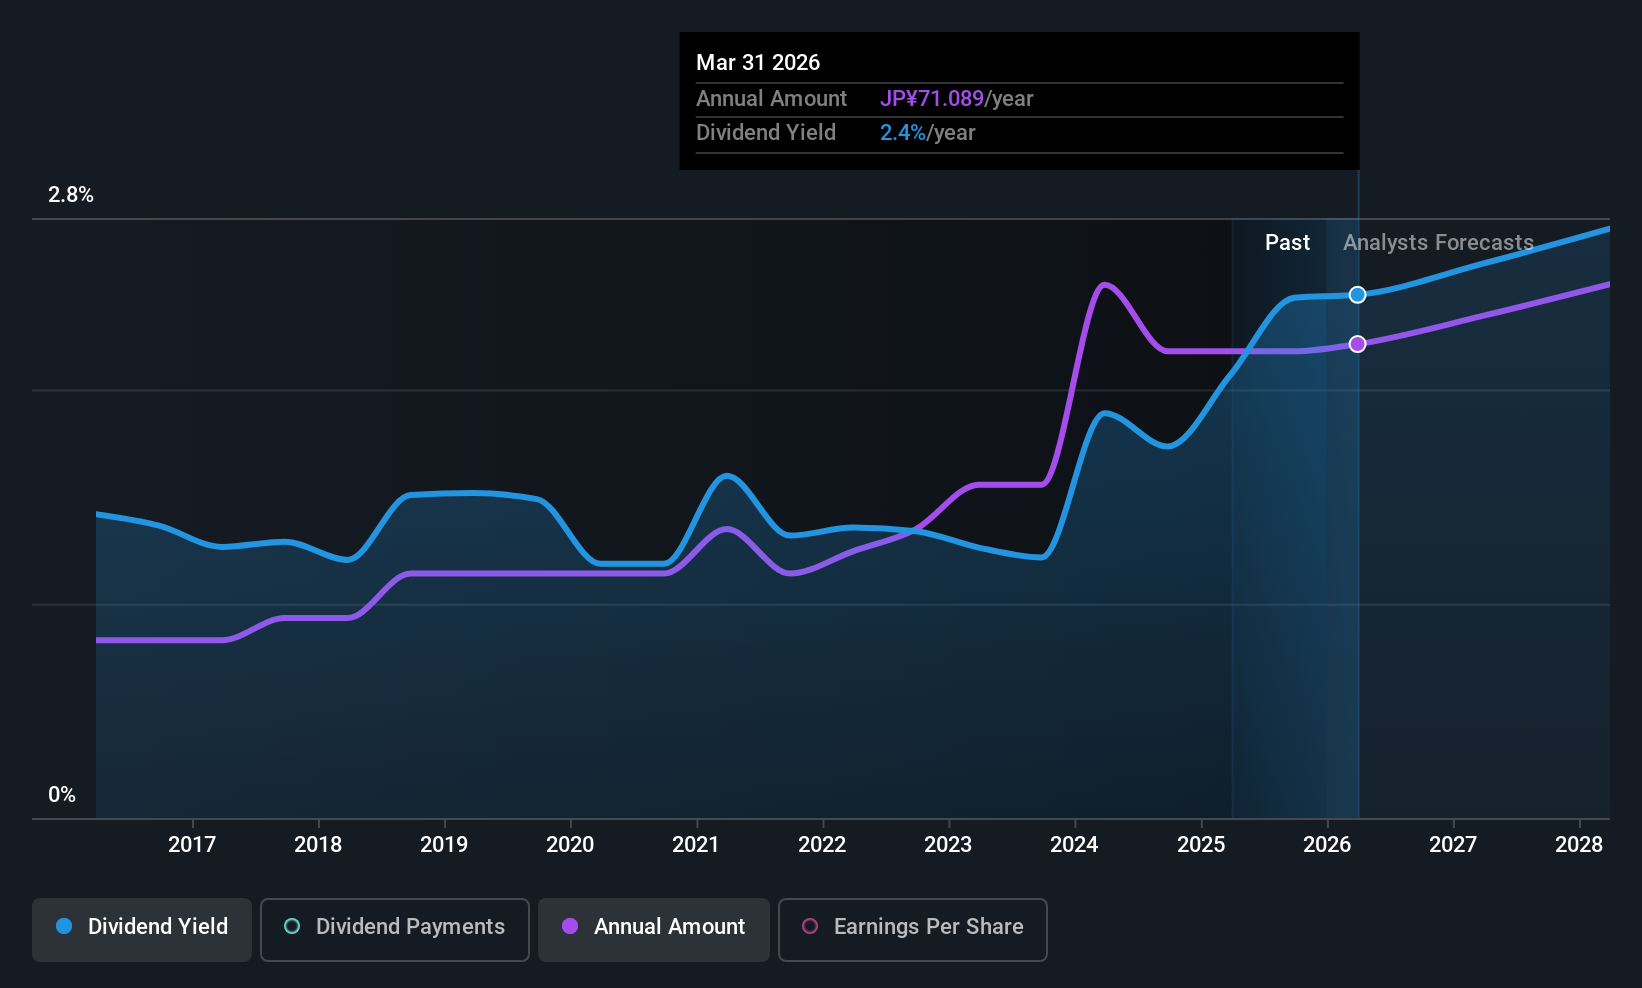
Task: Click the Annual Amount tooltip row label
Action: click(771, 99)
